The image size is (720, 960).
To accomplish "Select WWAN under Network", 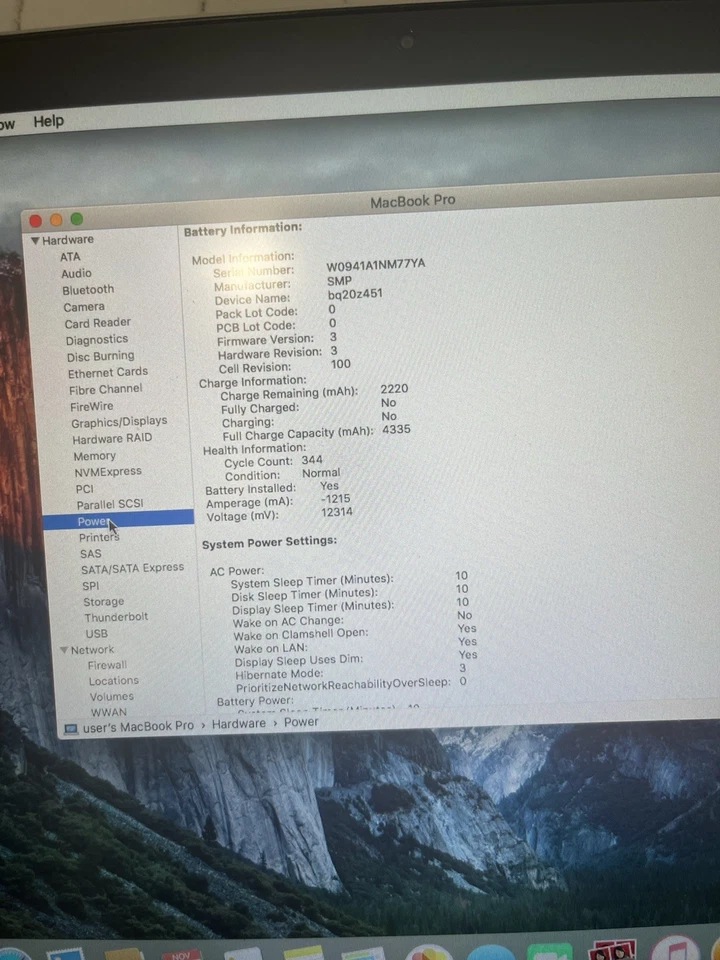I will [108, 713].
